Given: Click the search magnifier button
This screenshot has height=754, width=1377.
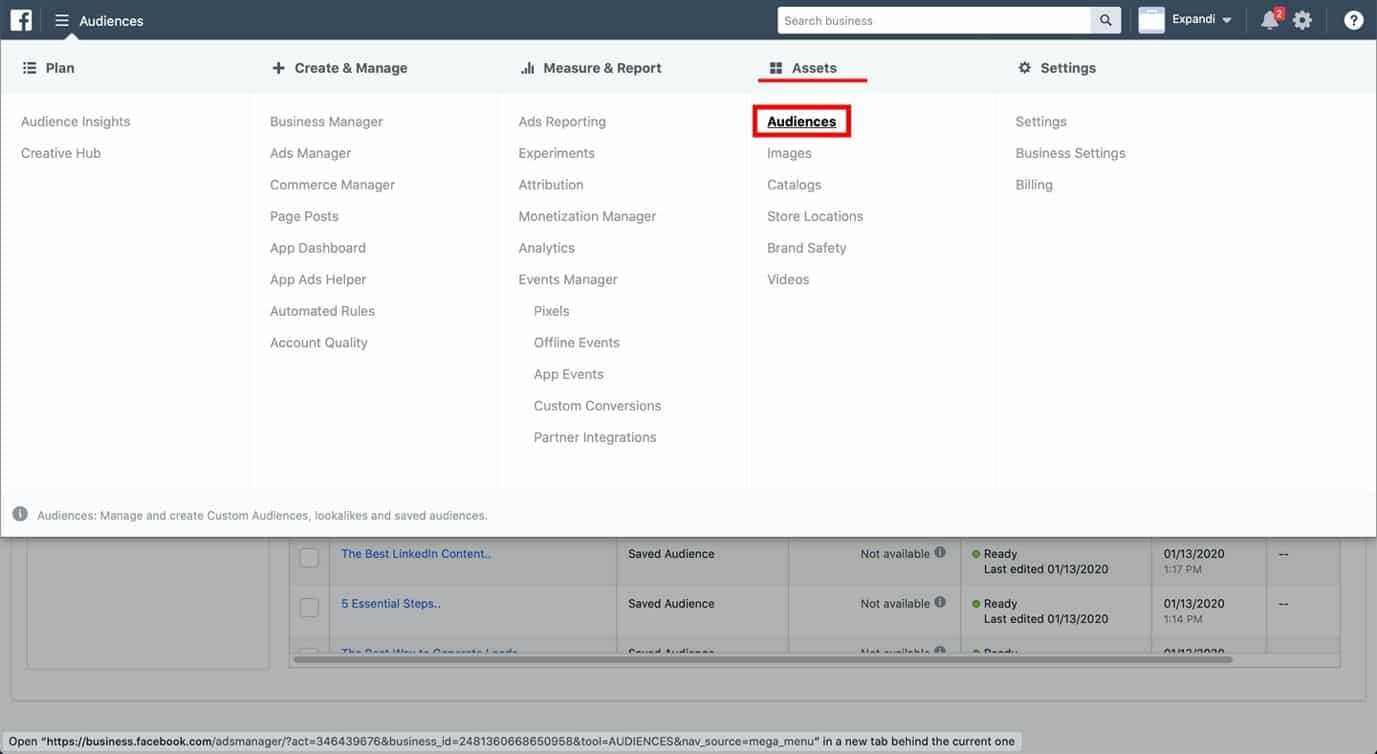Looking at the screenshot, I should point(1105,20).
